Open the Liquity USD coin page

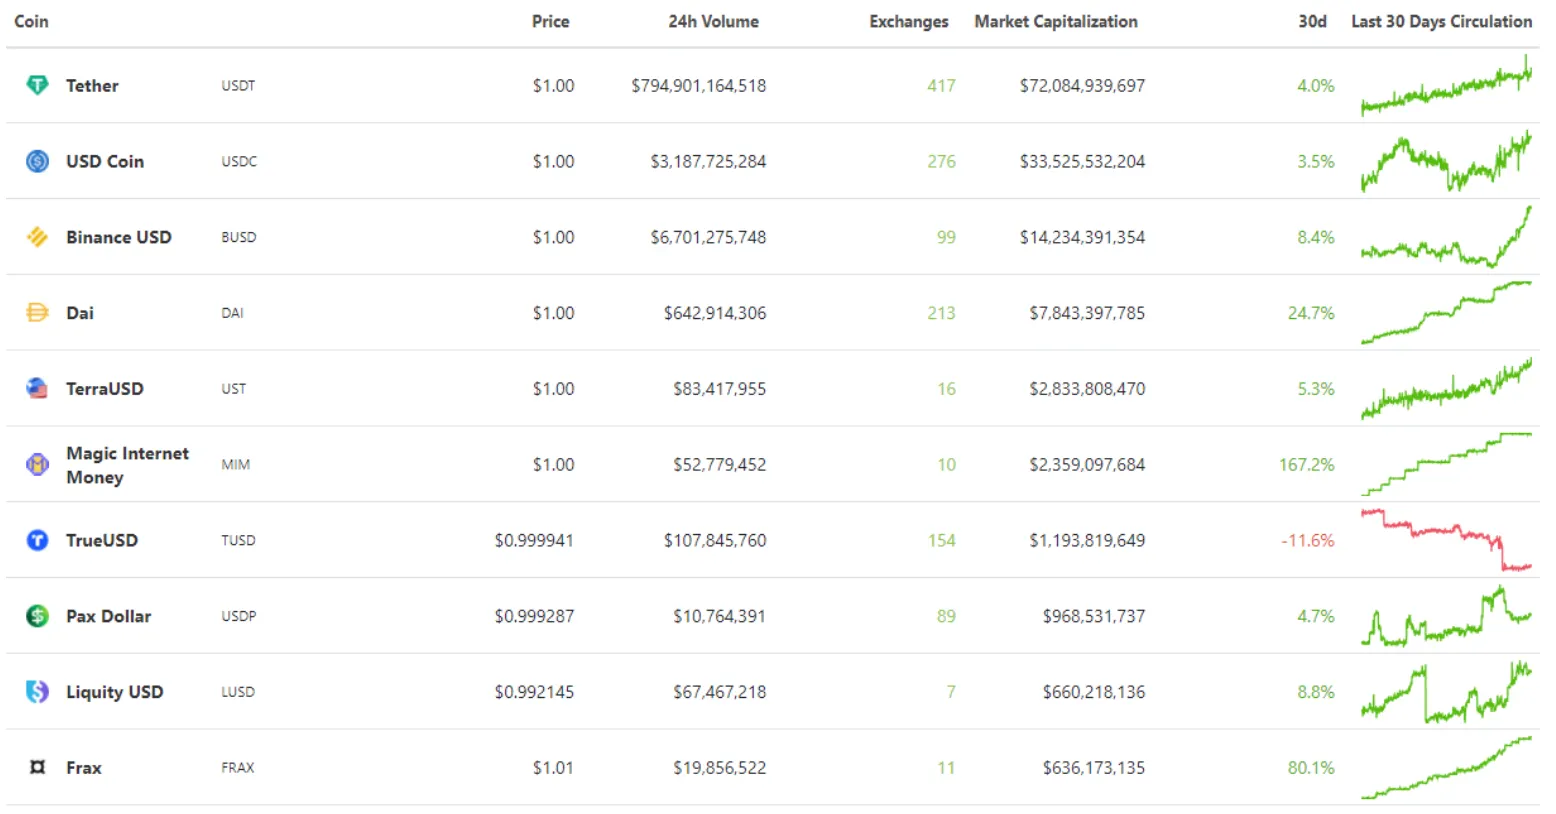114,691
